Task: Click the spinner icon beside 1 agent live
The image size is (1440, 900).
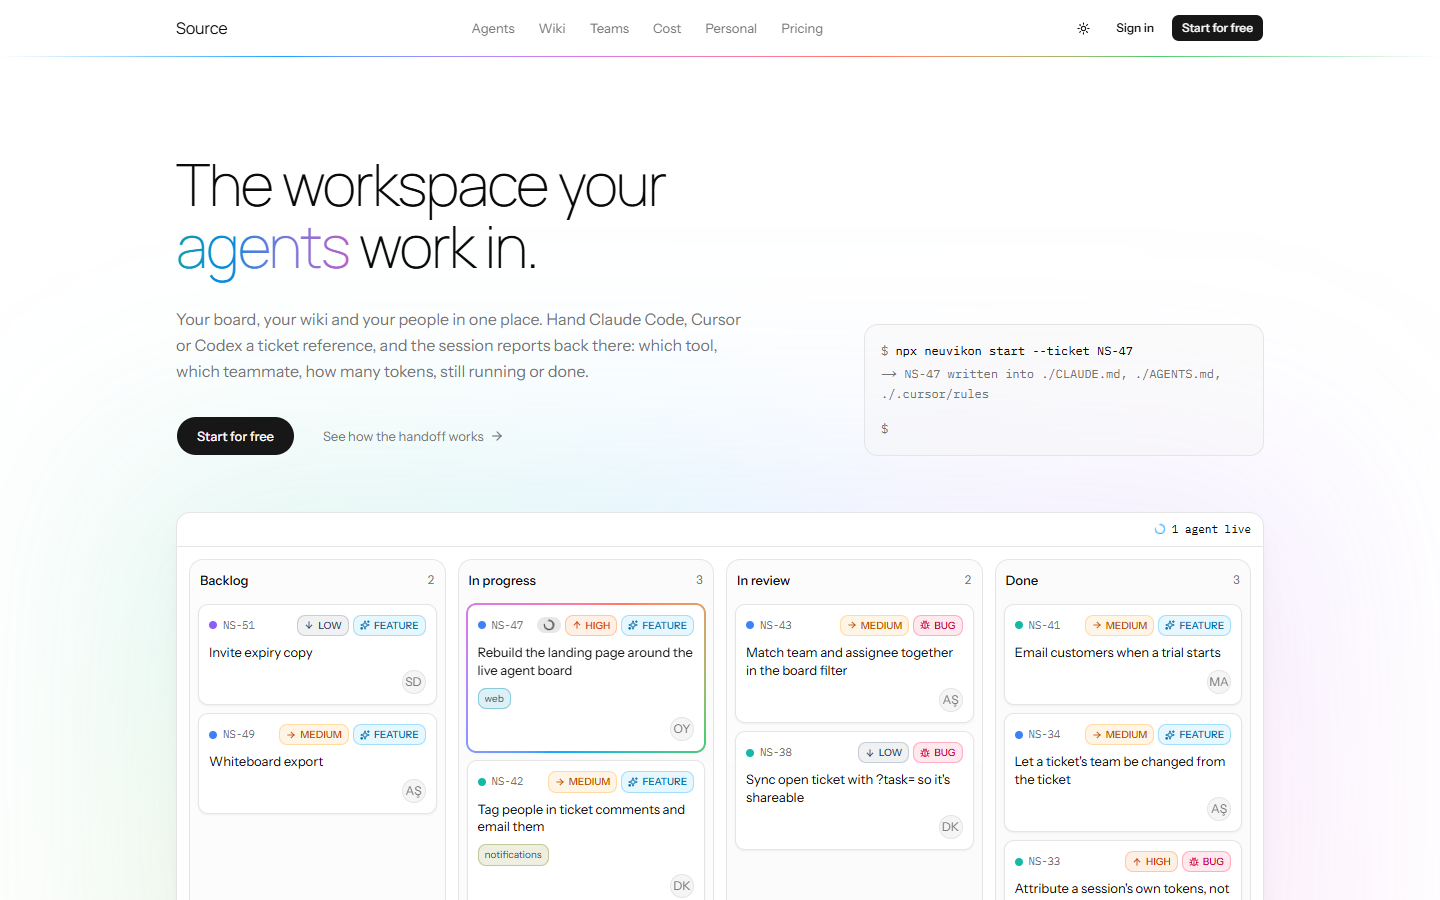Action: pyautogui.click(x=1160, y=529)
